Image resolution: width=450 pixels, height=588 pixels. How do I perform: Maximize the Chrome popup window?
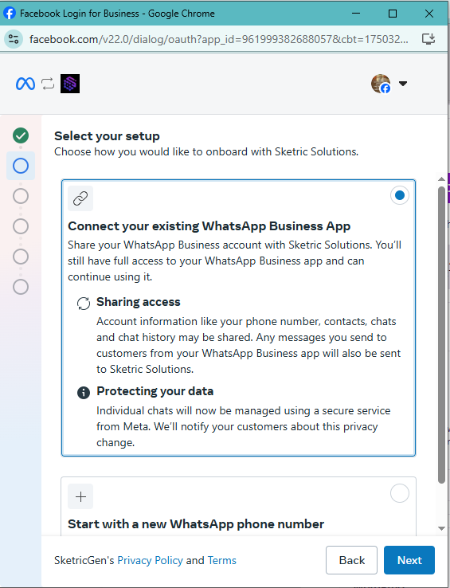coord(393,14)
